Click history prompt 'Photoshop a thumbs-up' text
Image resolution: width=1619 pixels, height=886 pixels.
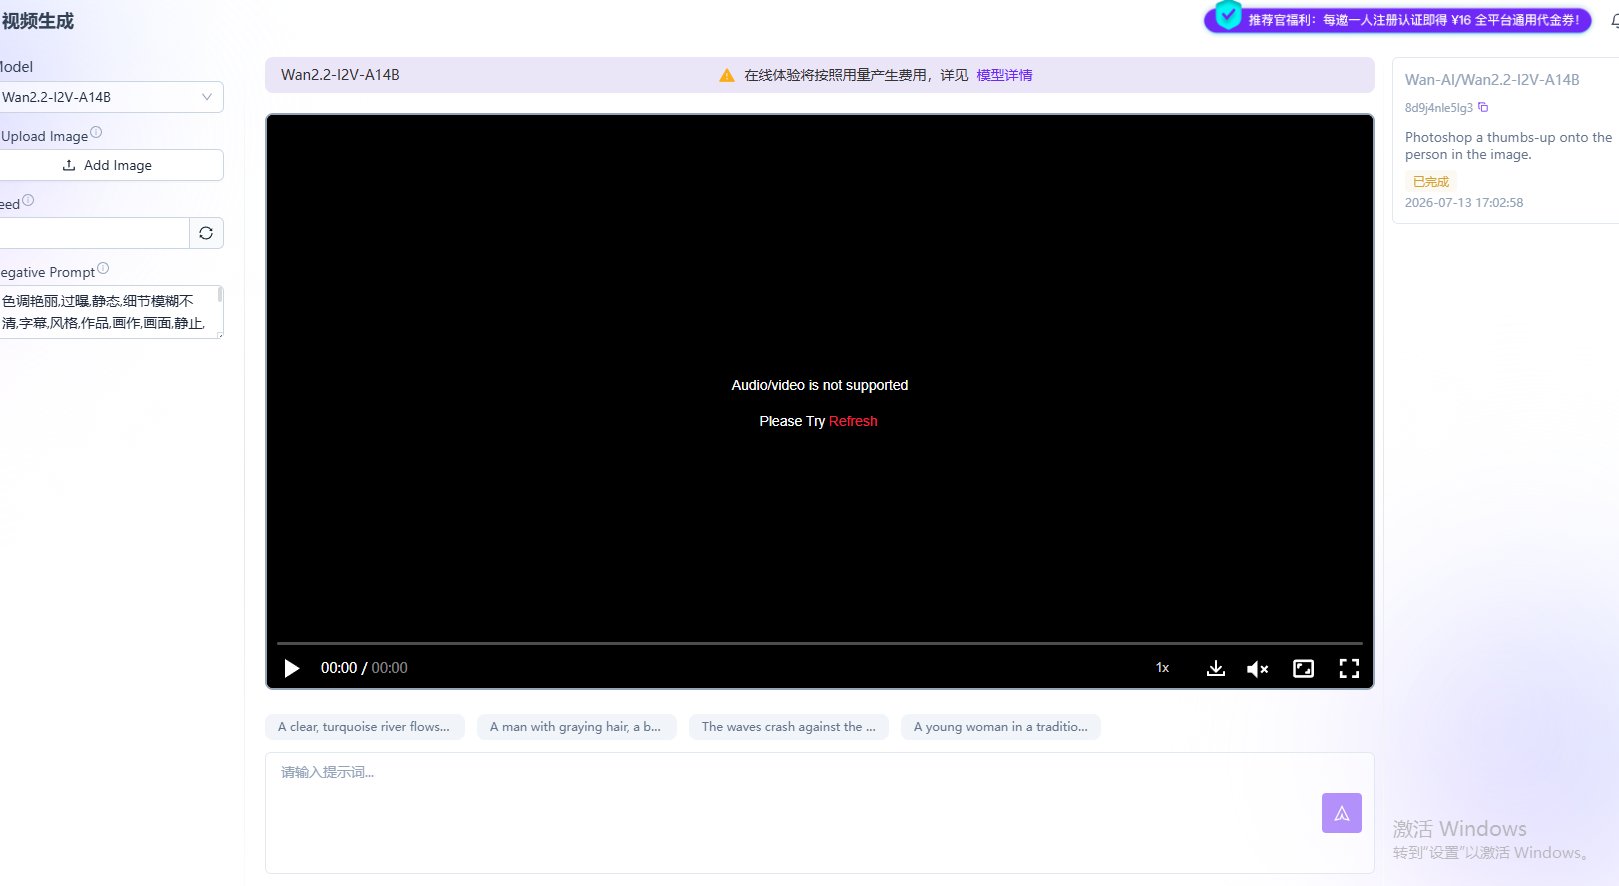[x=1508, y=146]
